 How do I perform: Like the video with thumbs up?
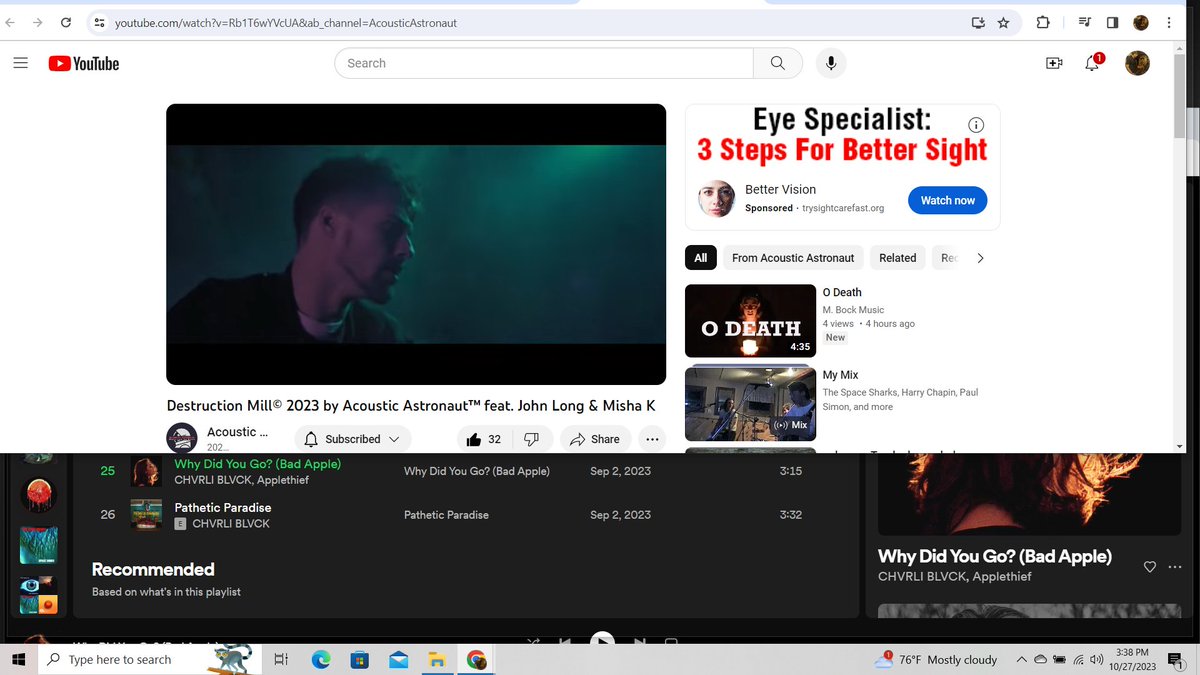click(484, 439)
